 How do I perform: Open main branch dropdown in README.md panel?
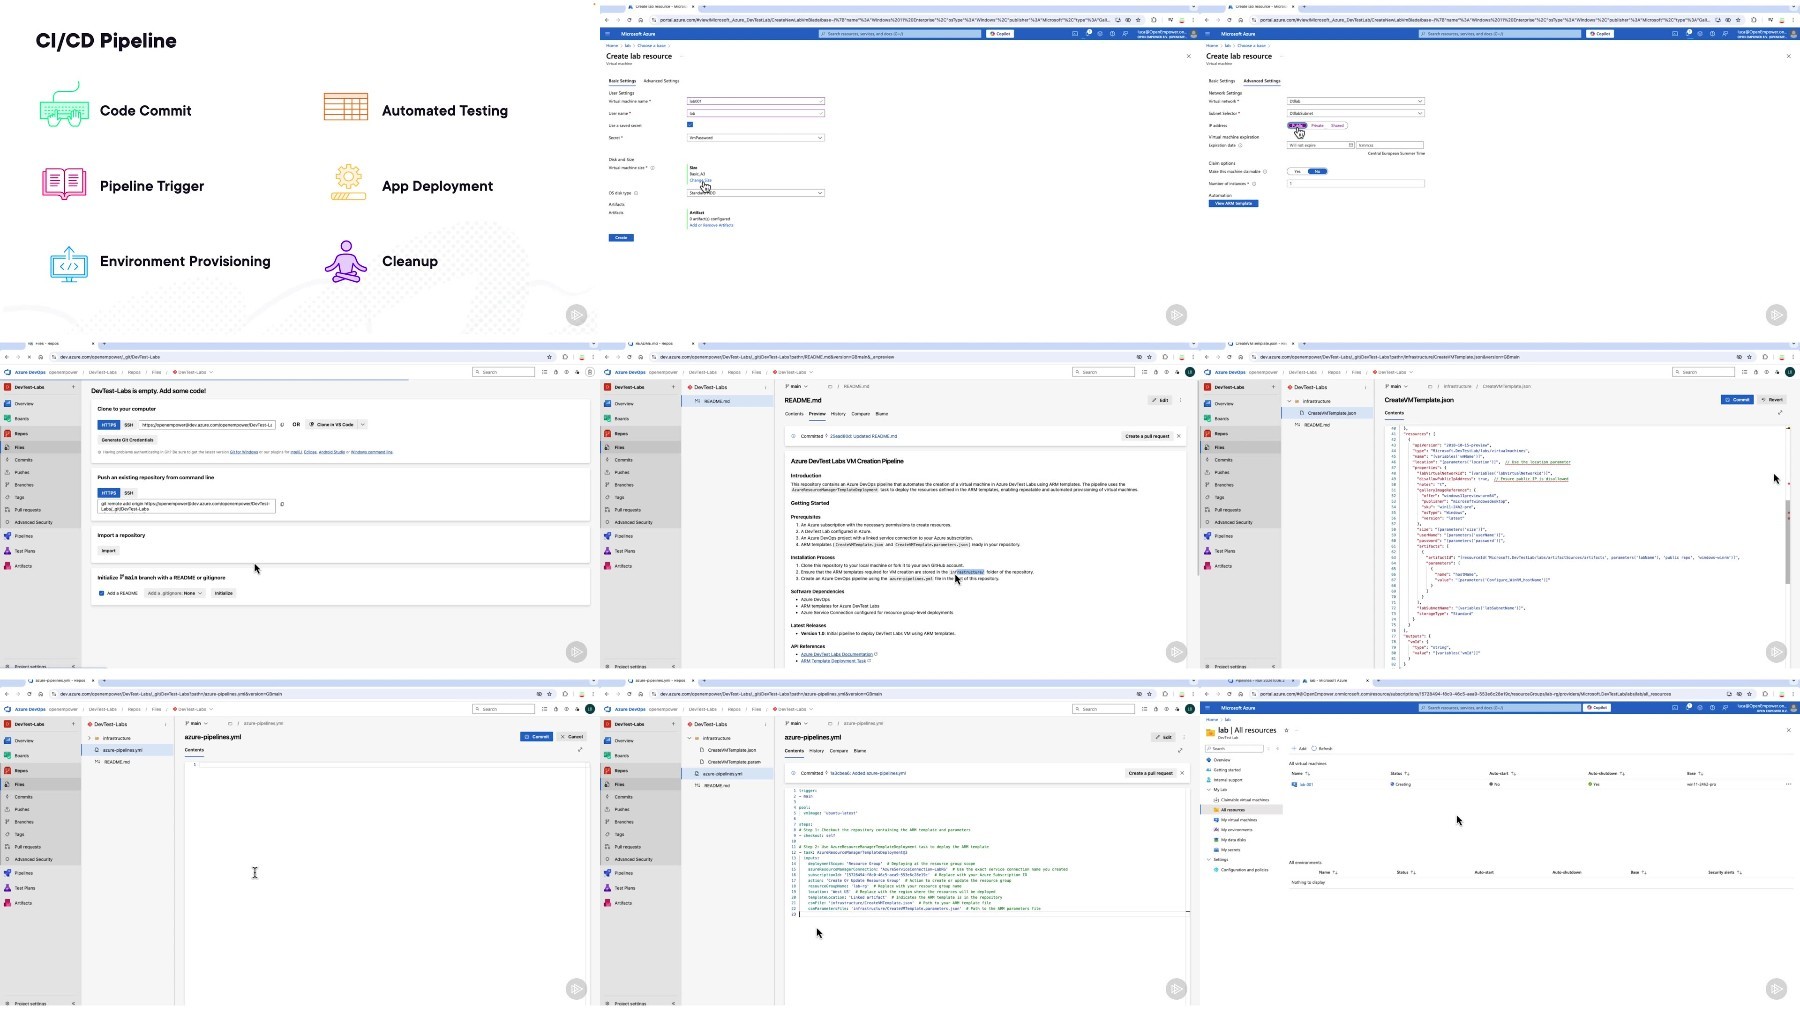(796, 386)
